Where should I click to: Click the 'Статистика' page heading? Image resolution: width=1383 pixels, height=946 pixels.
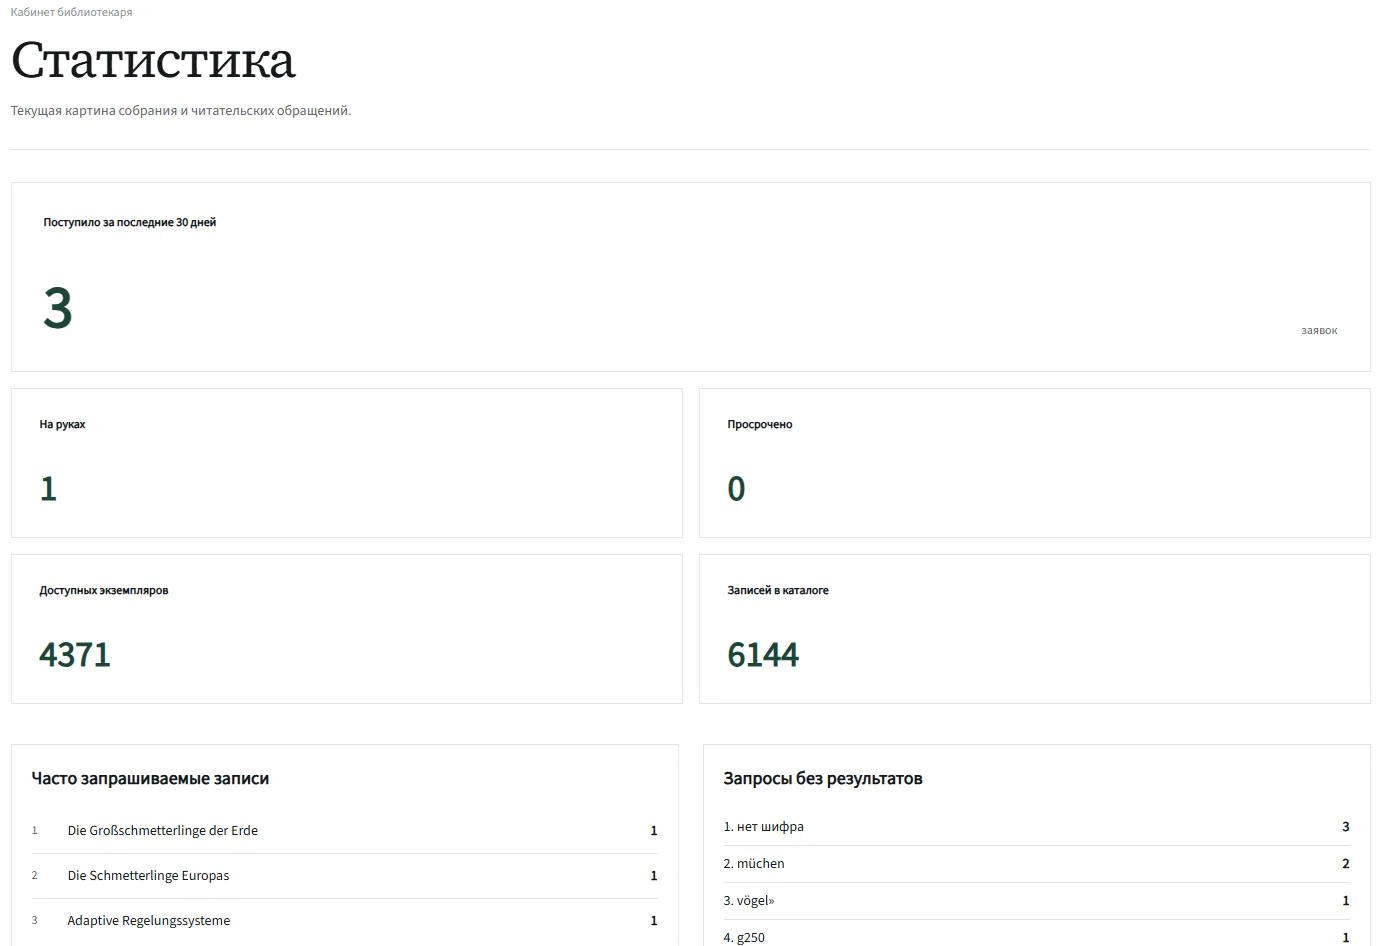(x=153, y=60)
